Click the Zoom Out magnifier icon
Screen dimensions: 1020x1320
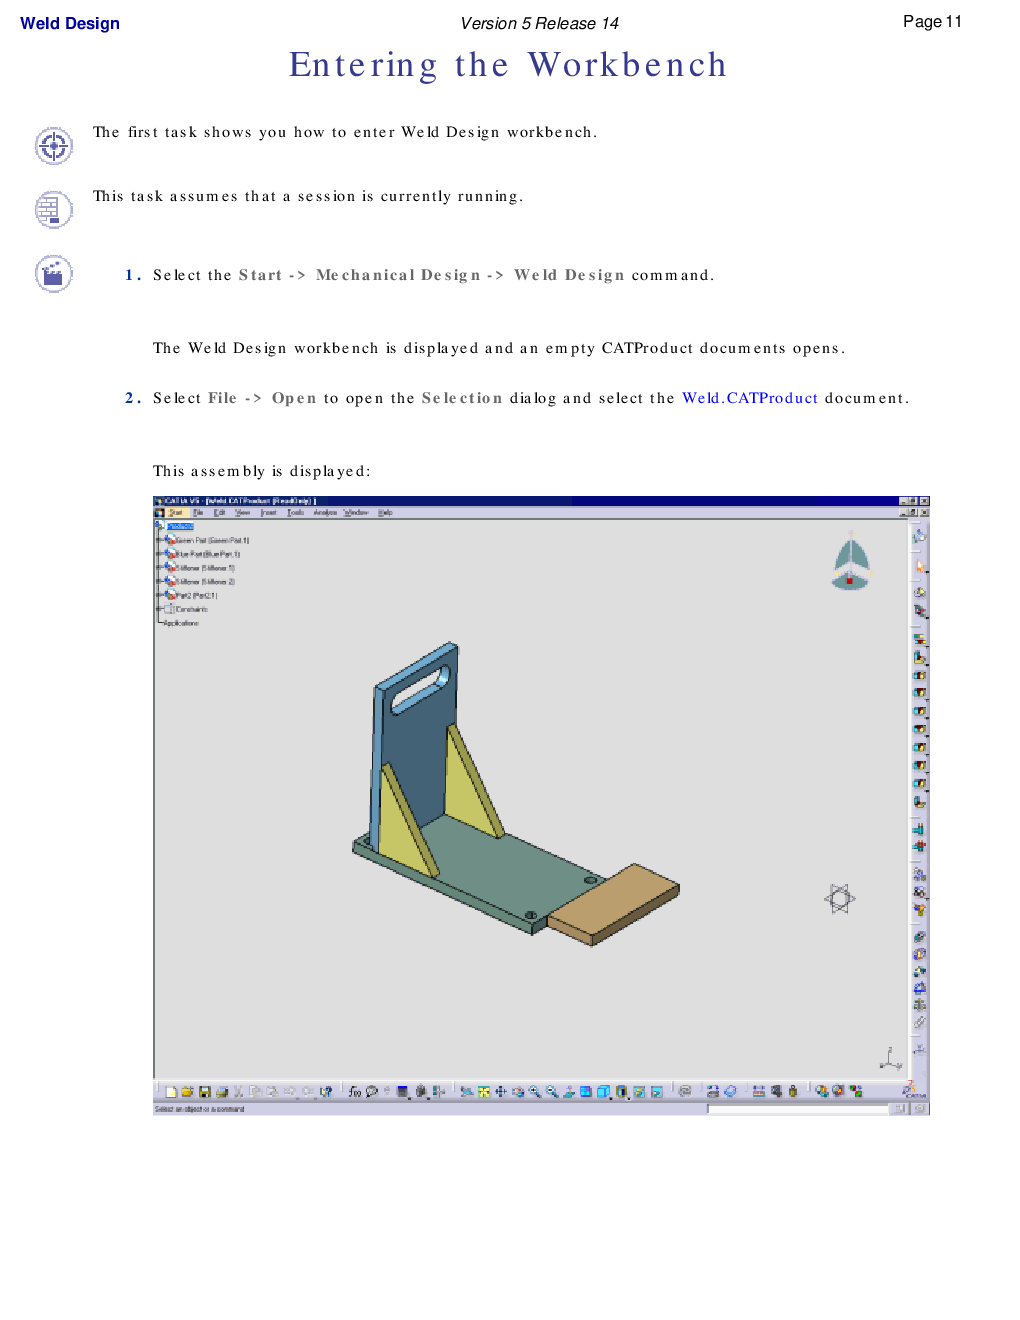[552, 1092]
